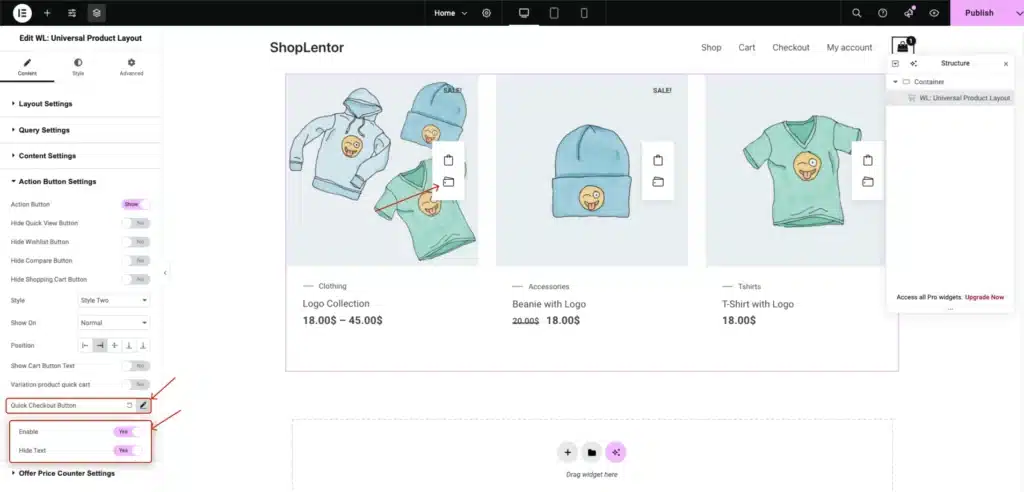Screen dimensions: 1024x492
Task: Expand Offer Price Counter Settings section
Action: coord(80,473)
